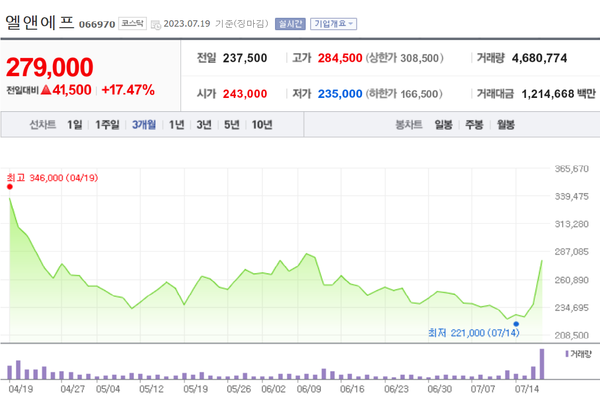Switch to the 3년 chart view

click(x=204, y=125)
